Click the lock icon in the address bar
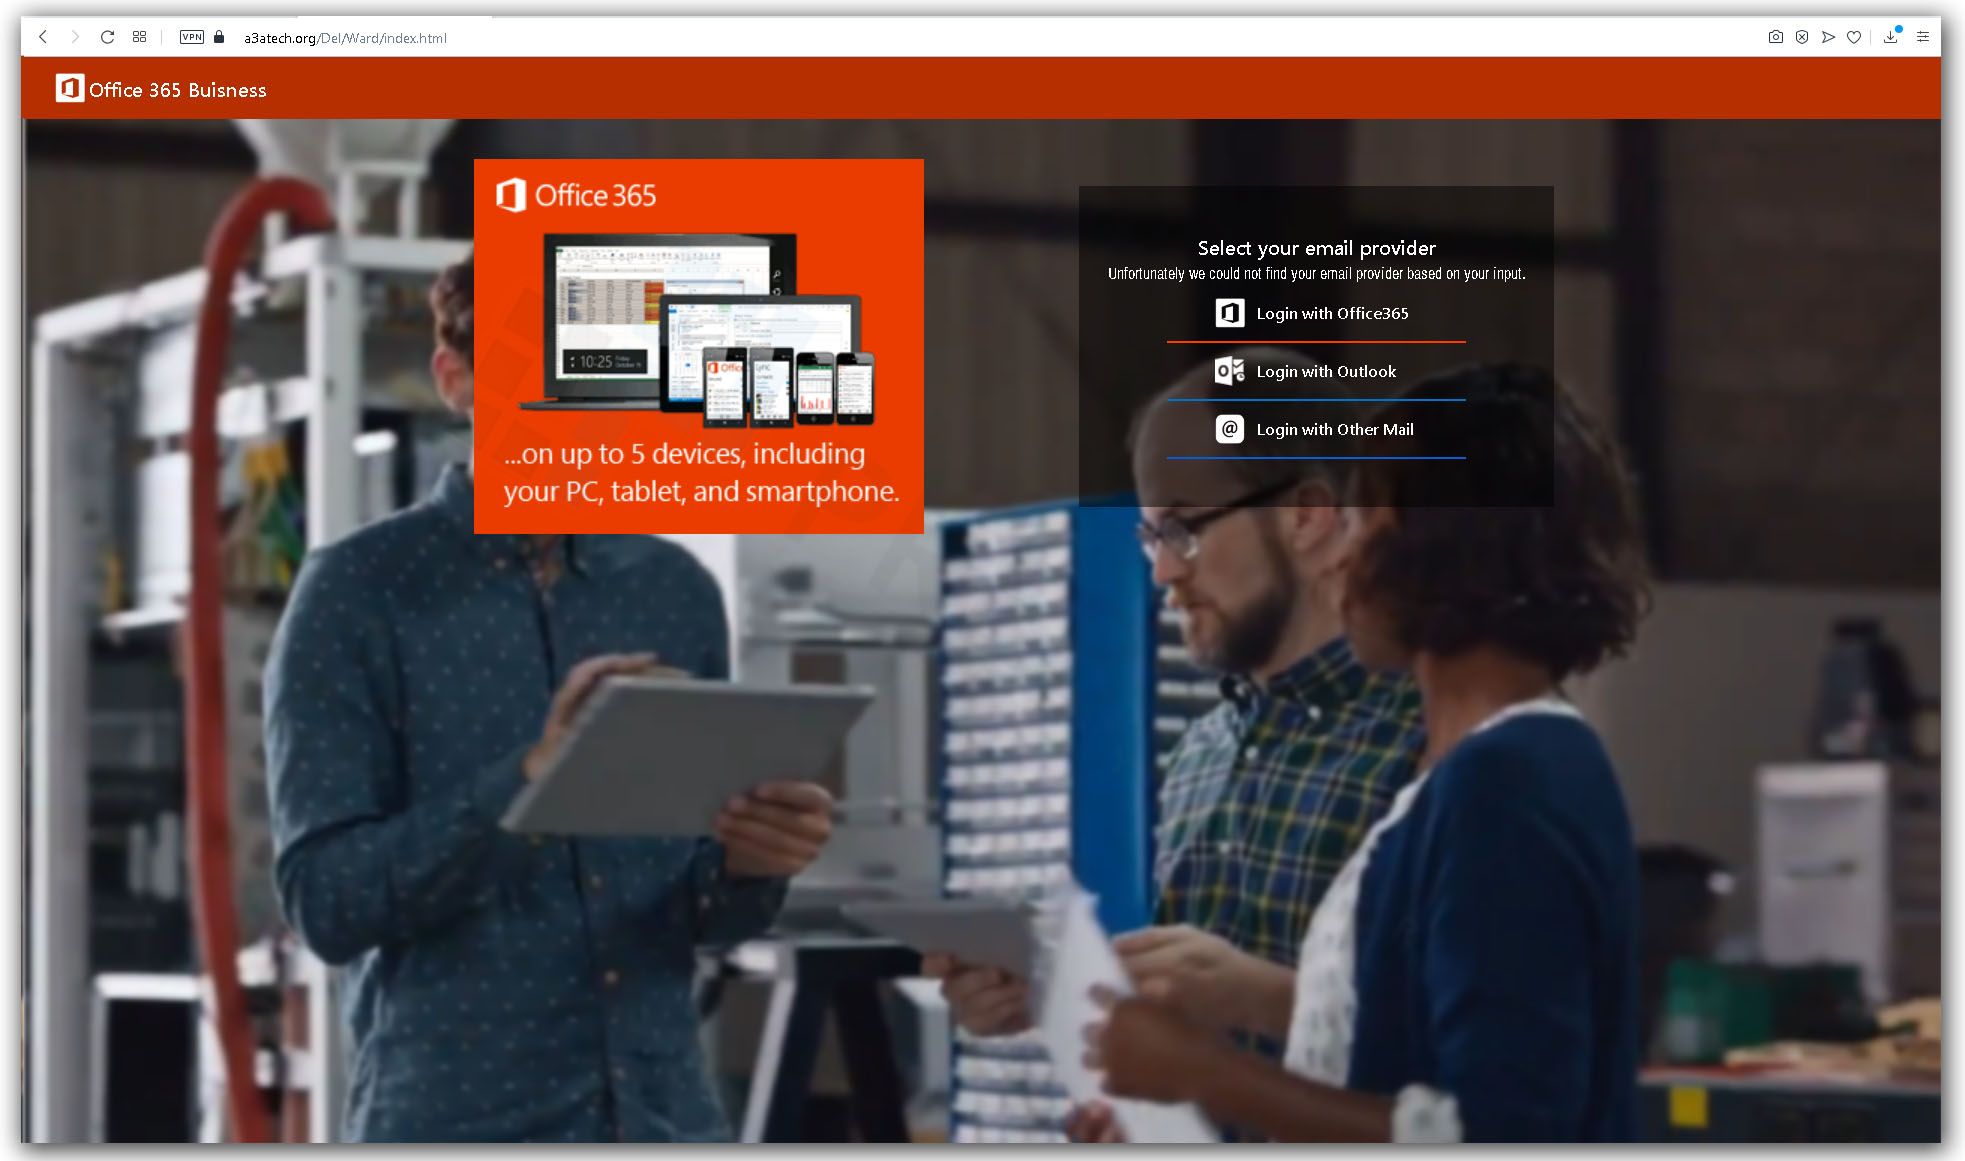 [x=219, y=37]
